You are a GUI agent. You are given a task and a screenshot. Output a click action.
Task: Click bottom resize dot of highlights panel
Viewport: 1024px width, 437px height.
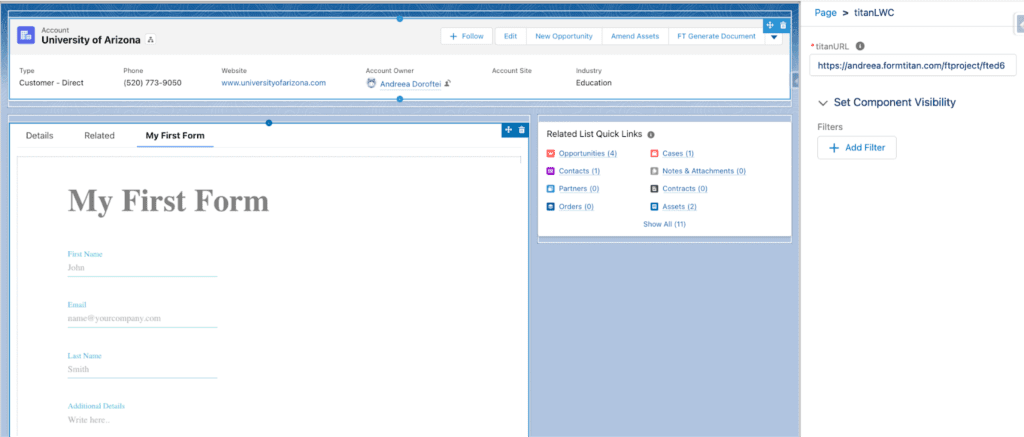pos(400,99)
